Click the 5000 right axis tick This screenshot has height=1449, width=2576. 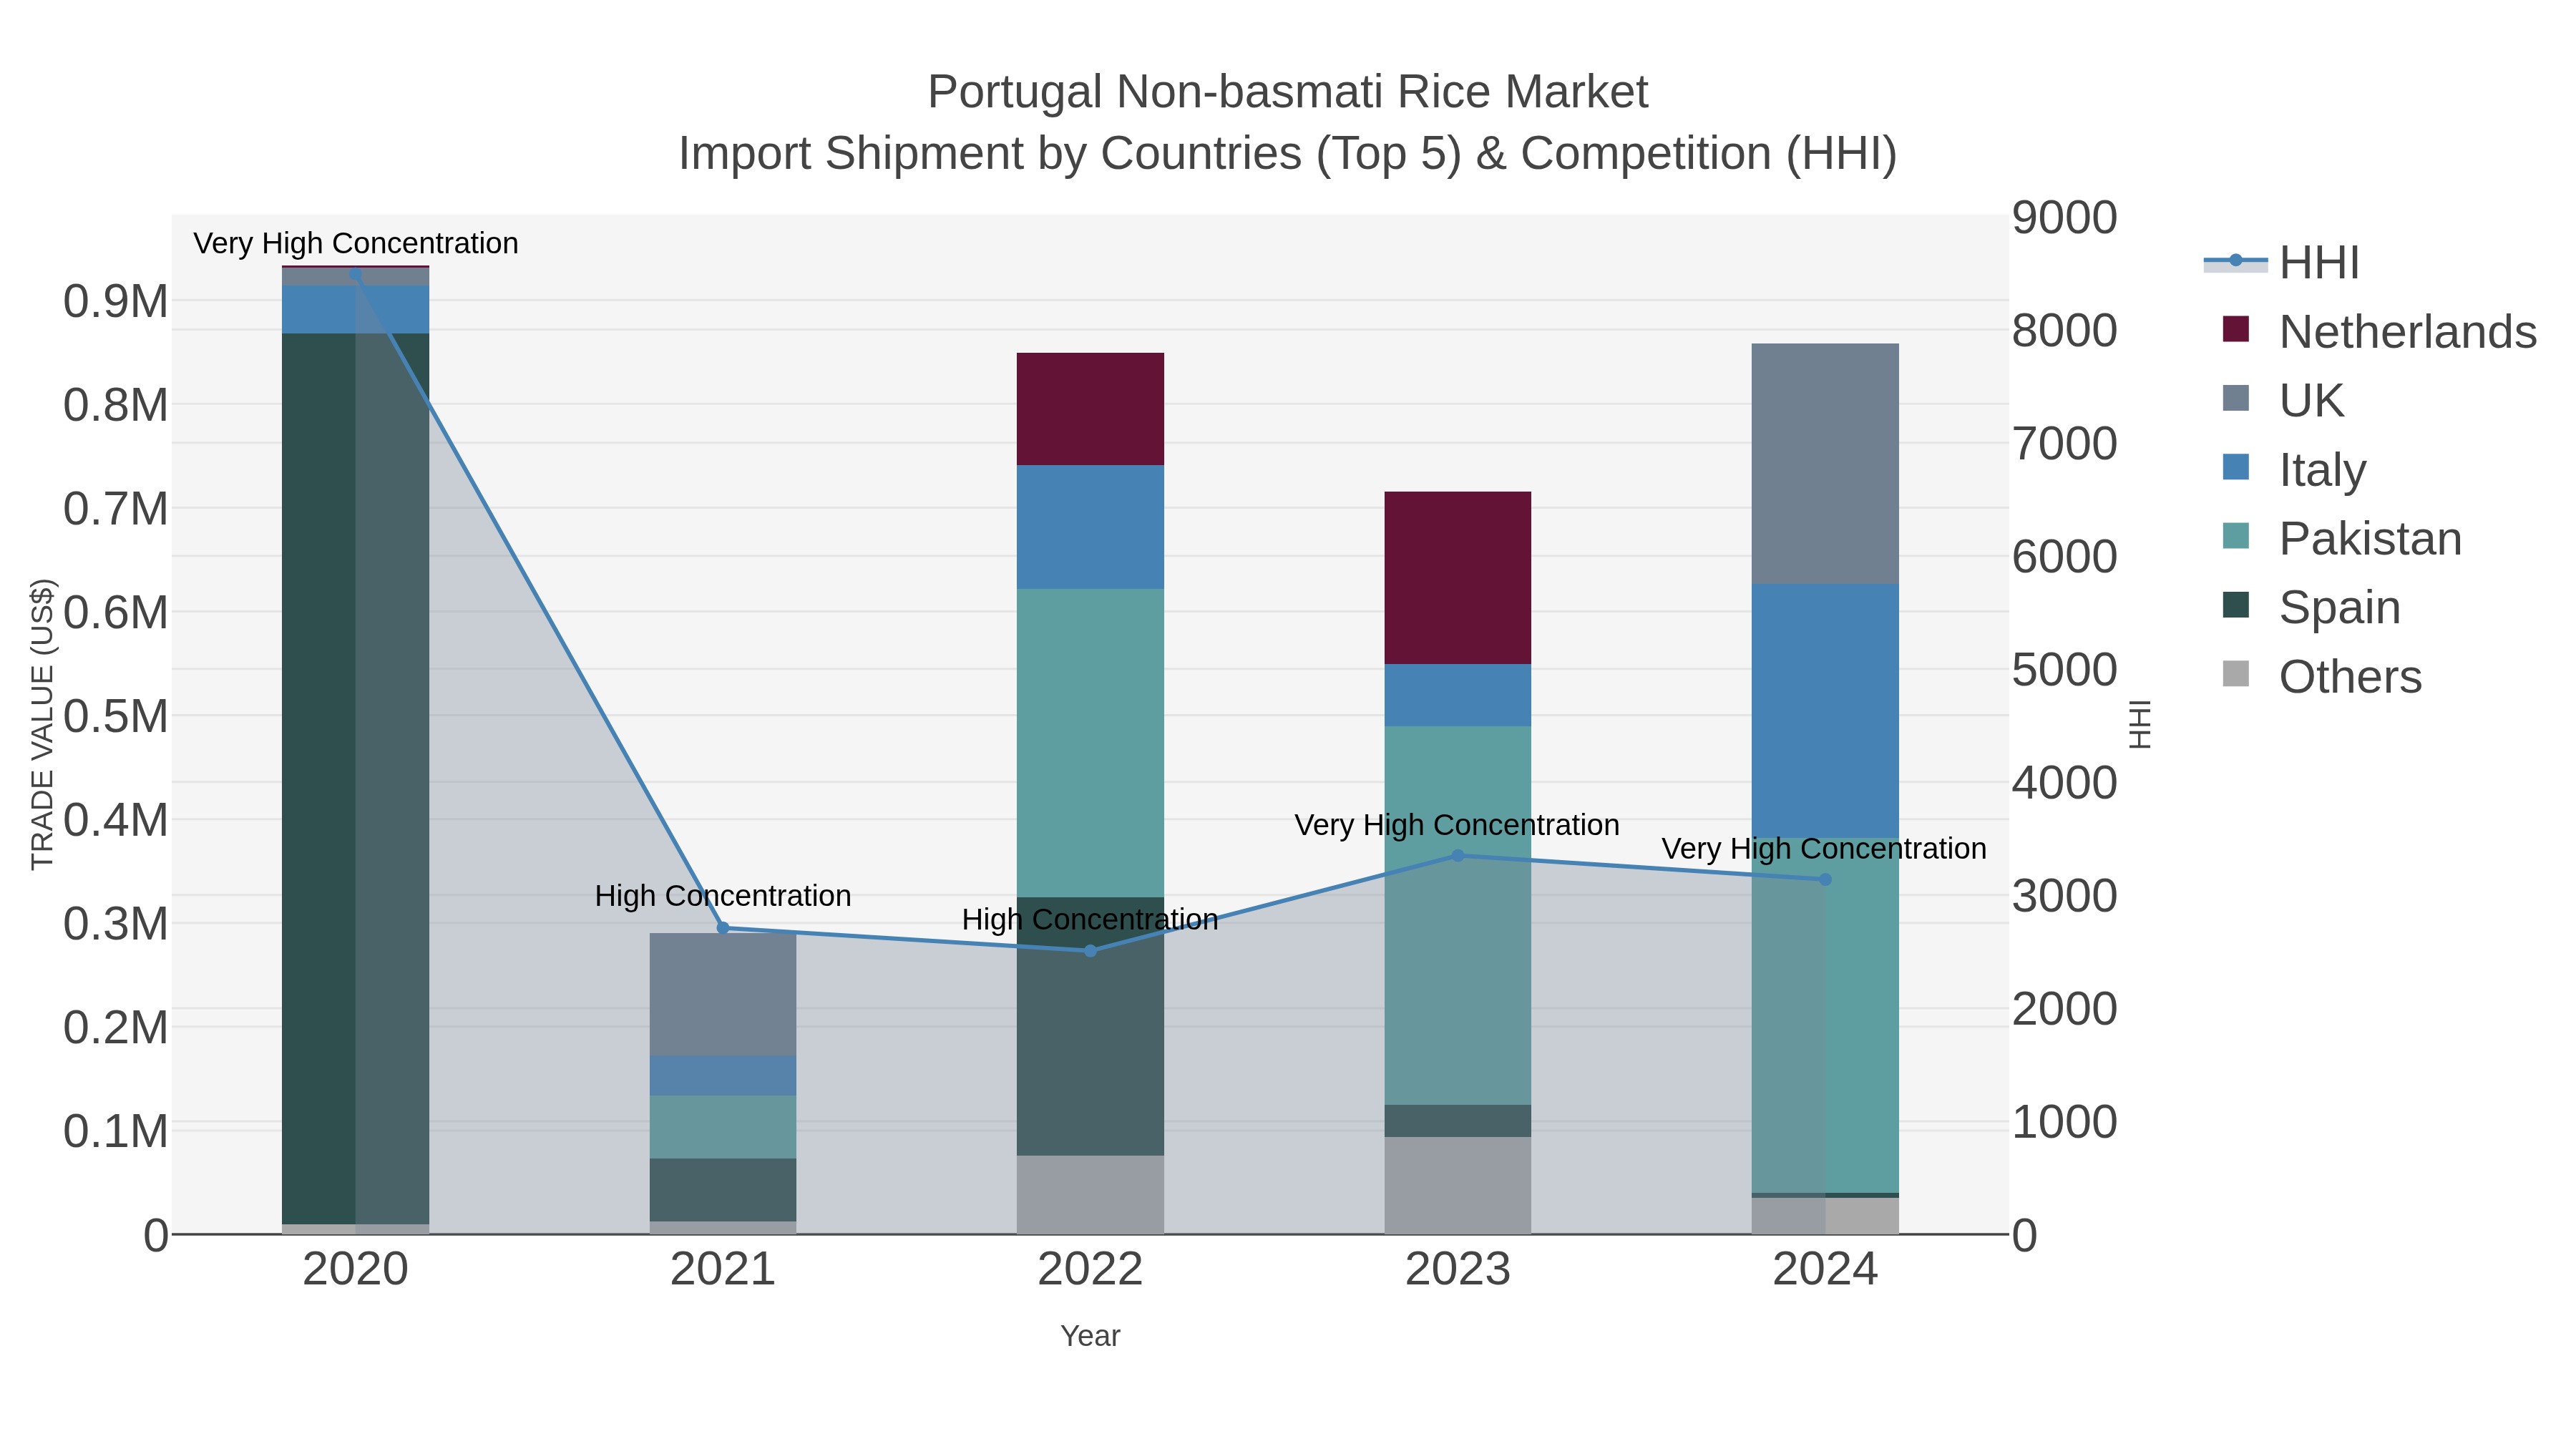click(2065, 670)
